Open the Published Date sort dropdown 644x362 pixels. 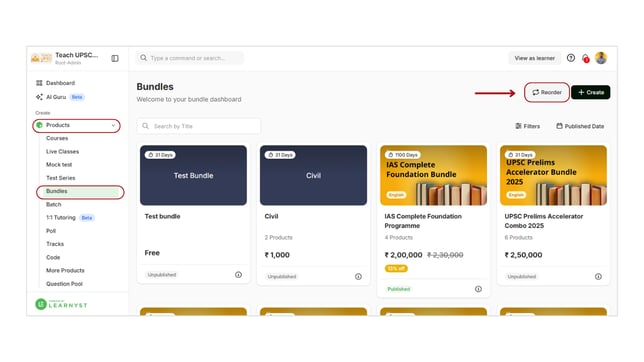click(580, 126)
